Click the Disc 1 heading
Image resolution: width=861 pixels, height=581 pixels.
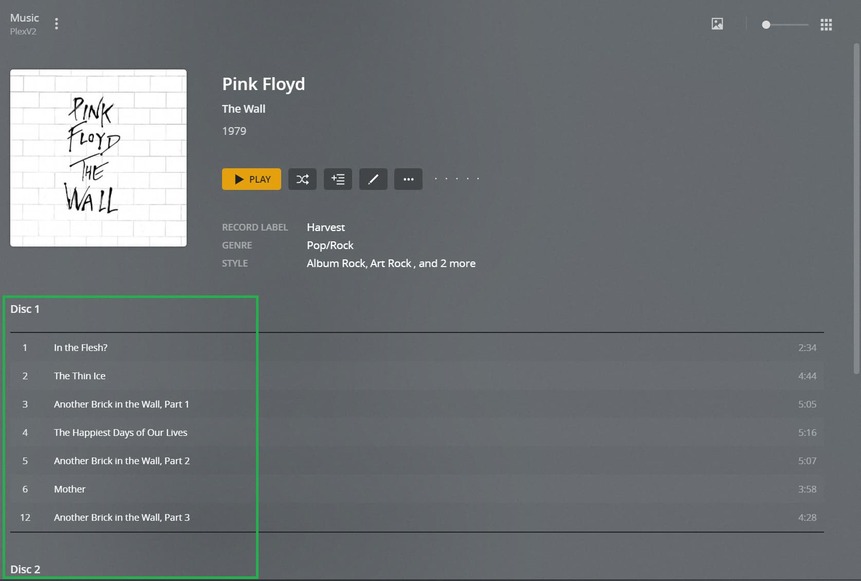[x=25, y=309]
